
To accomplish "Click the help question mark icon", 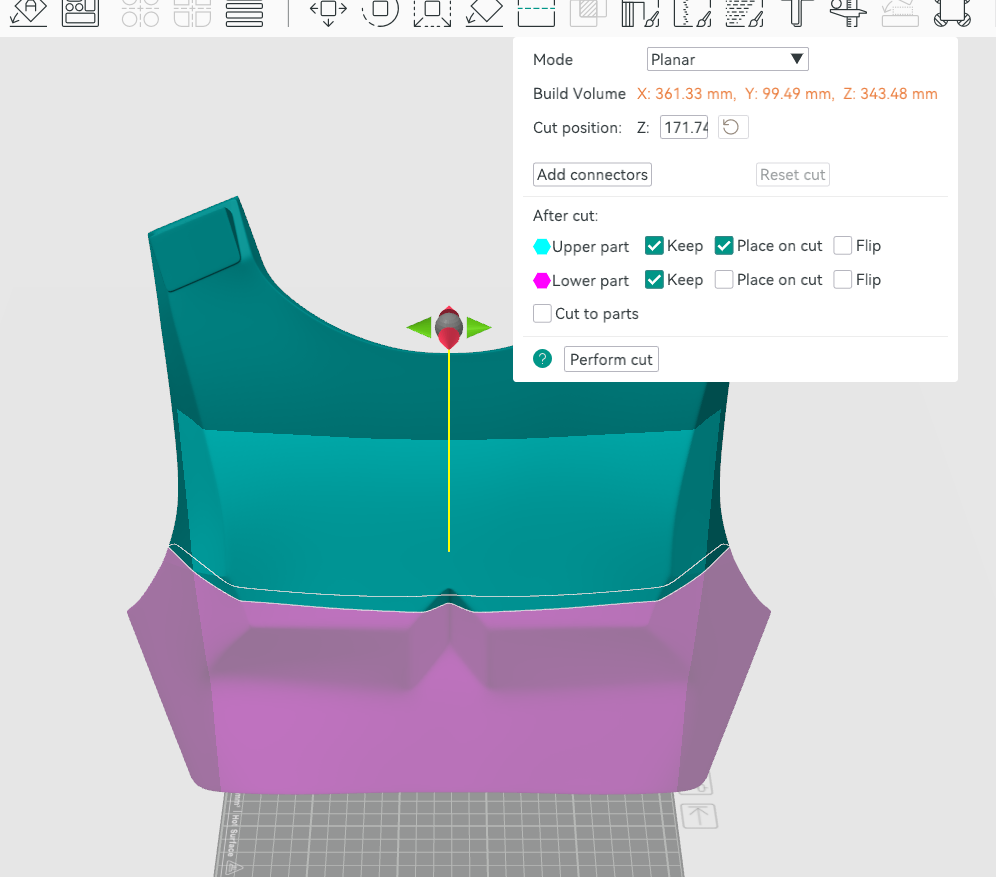I will tap(542, 358).
